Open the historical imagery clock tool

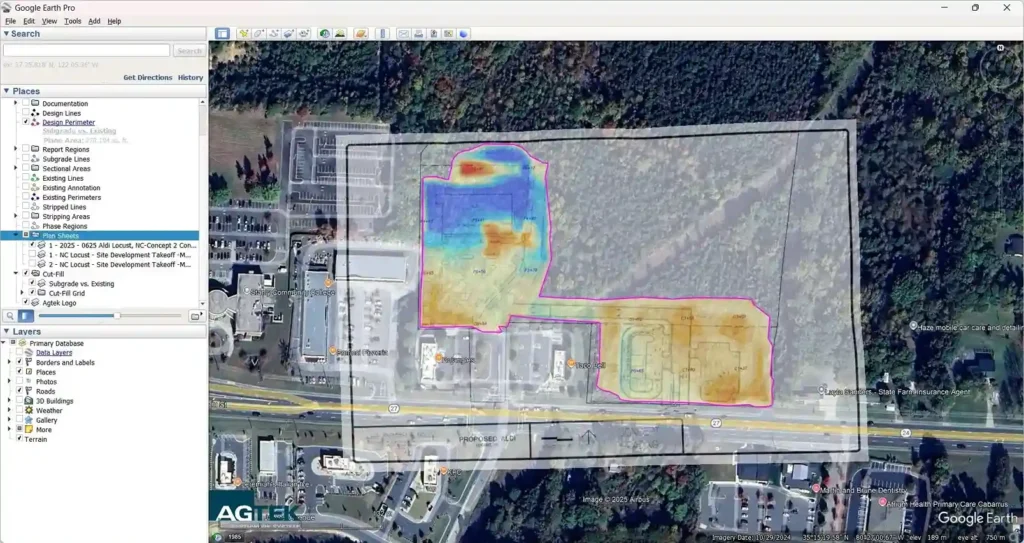[325, 33]
